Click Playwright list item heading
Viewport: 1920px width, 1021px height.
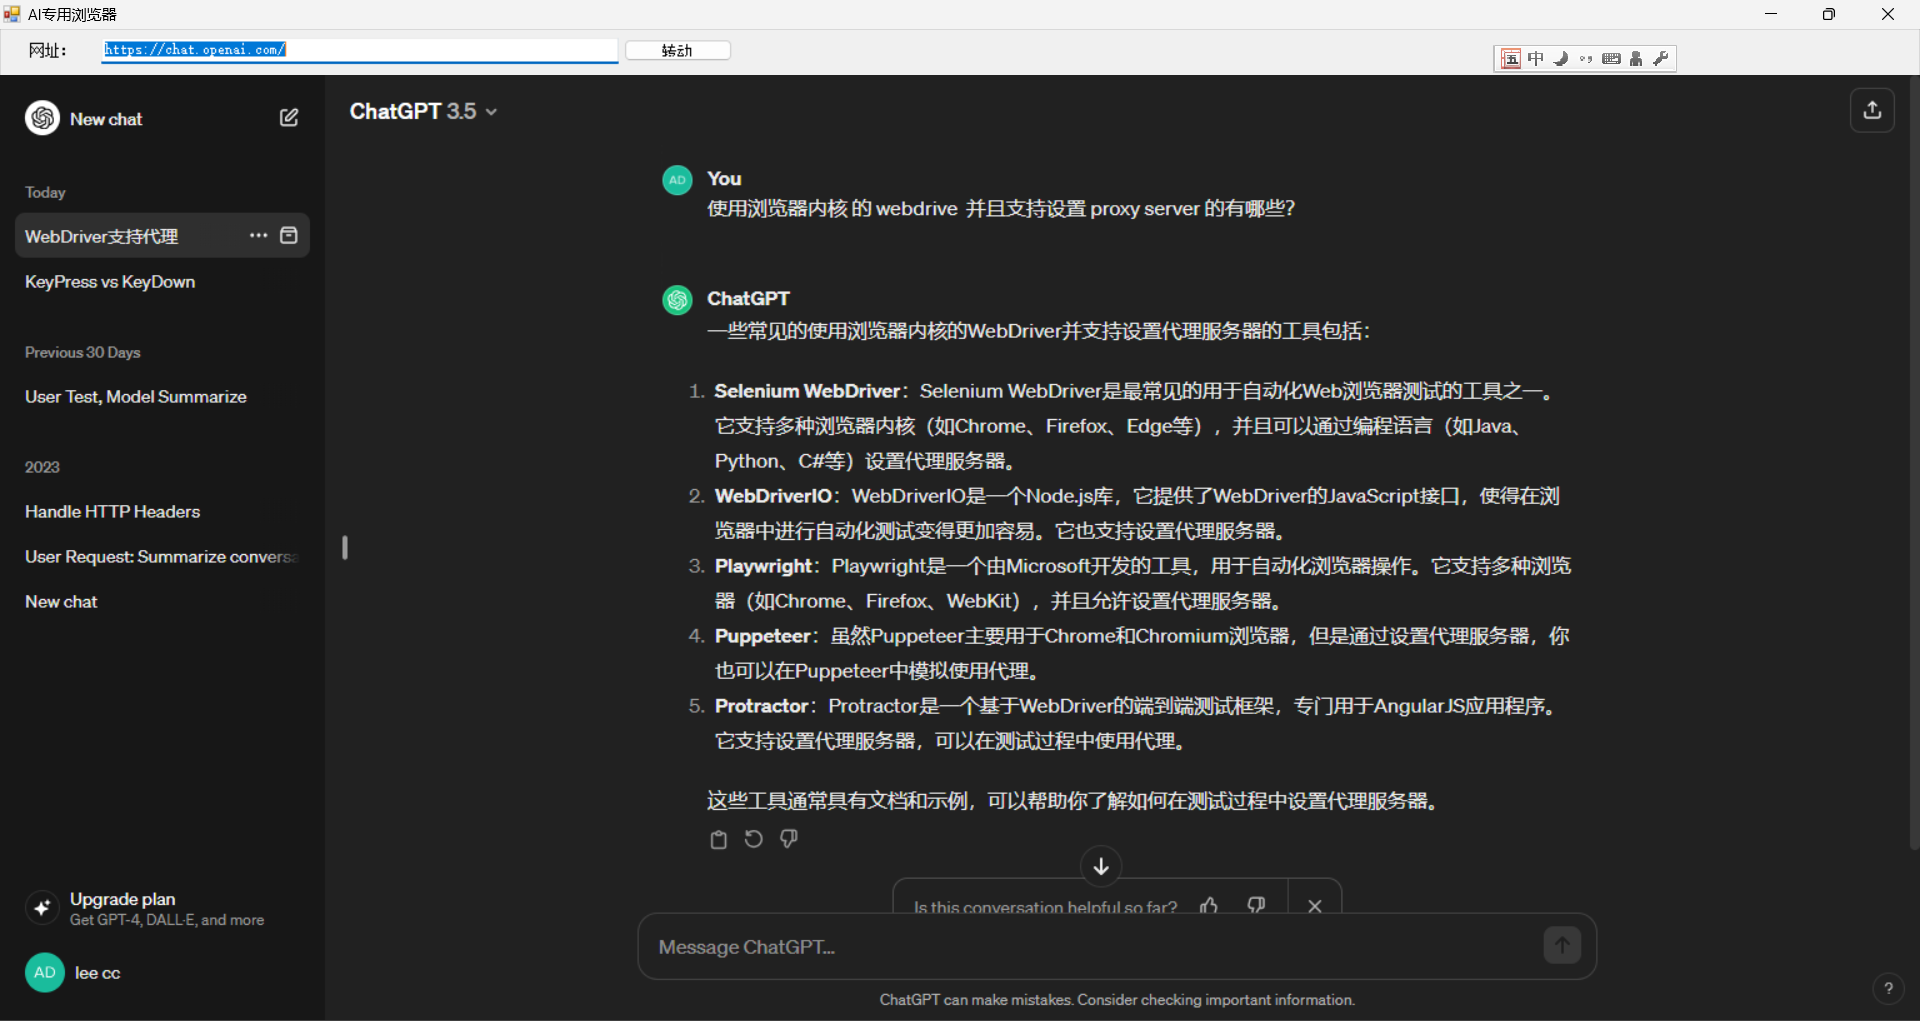coord(763,566)
